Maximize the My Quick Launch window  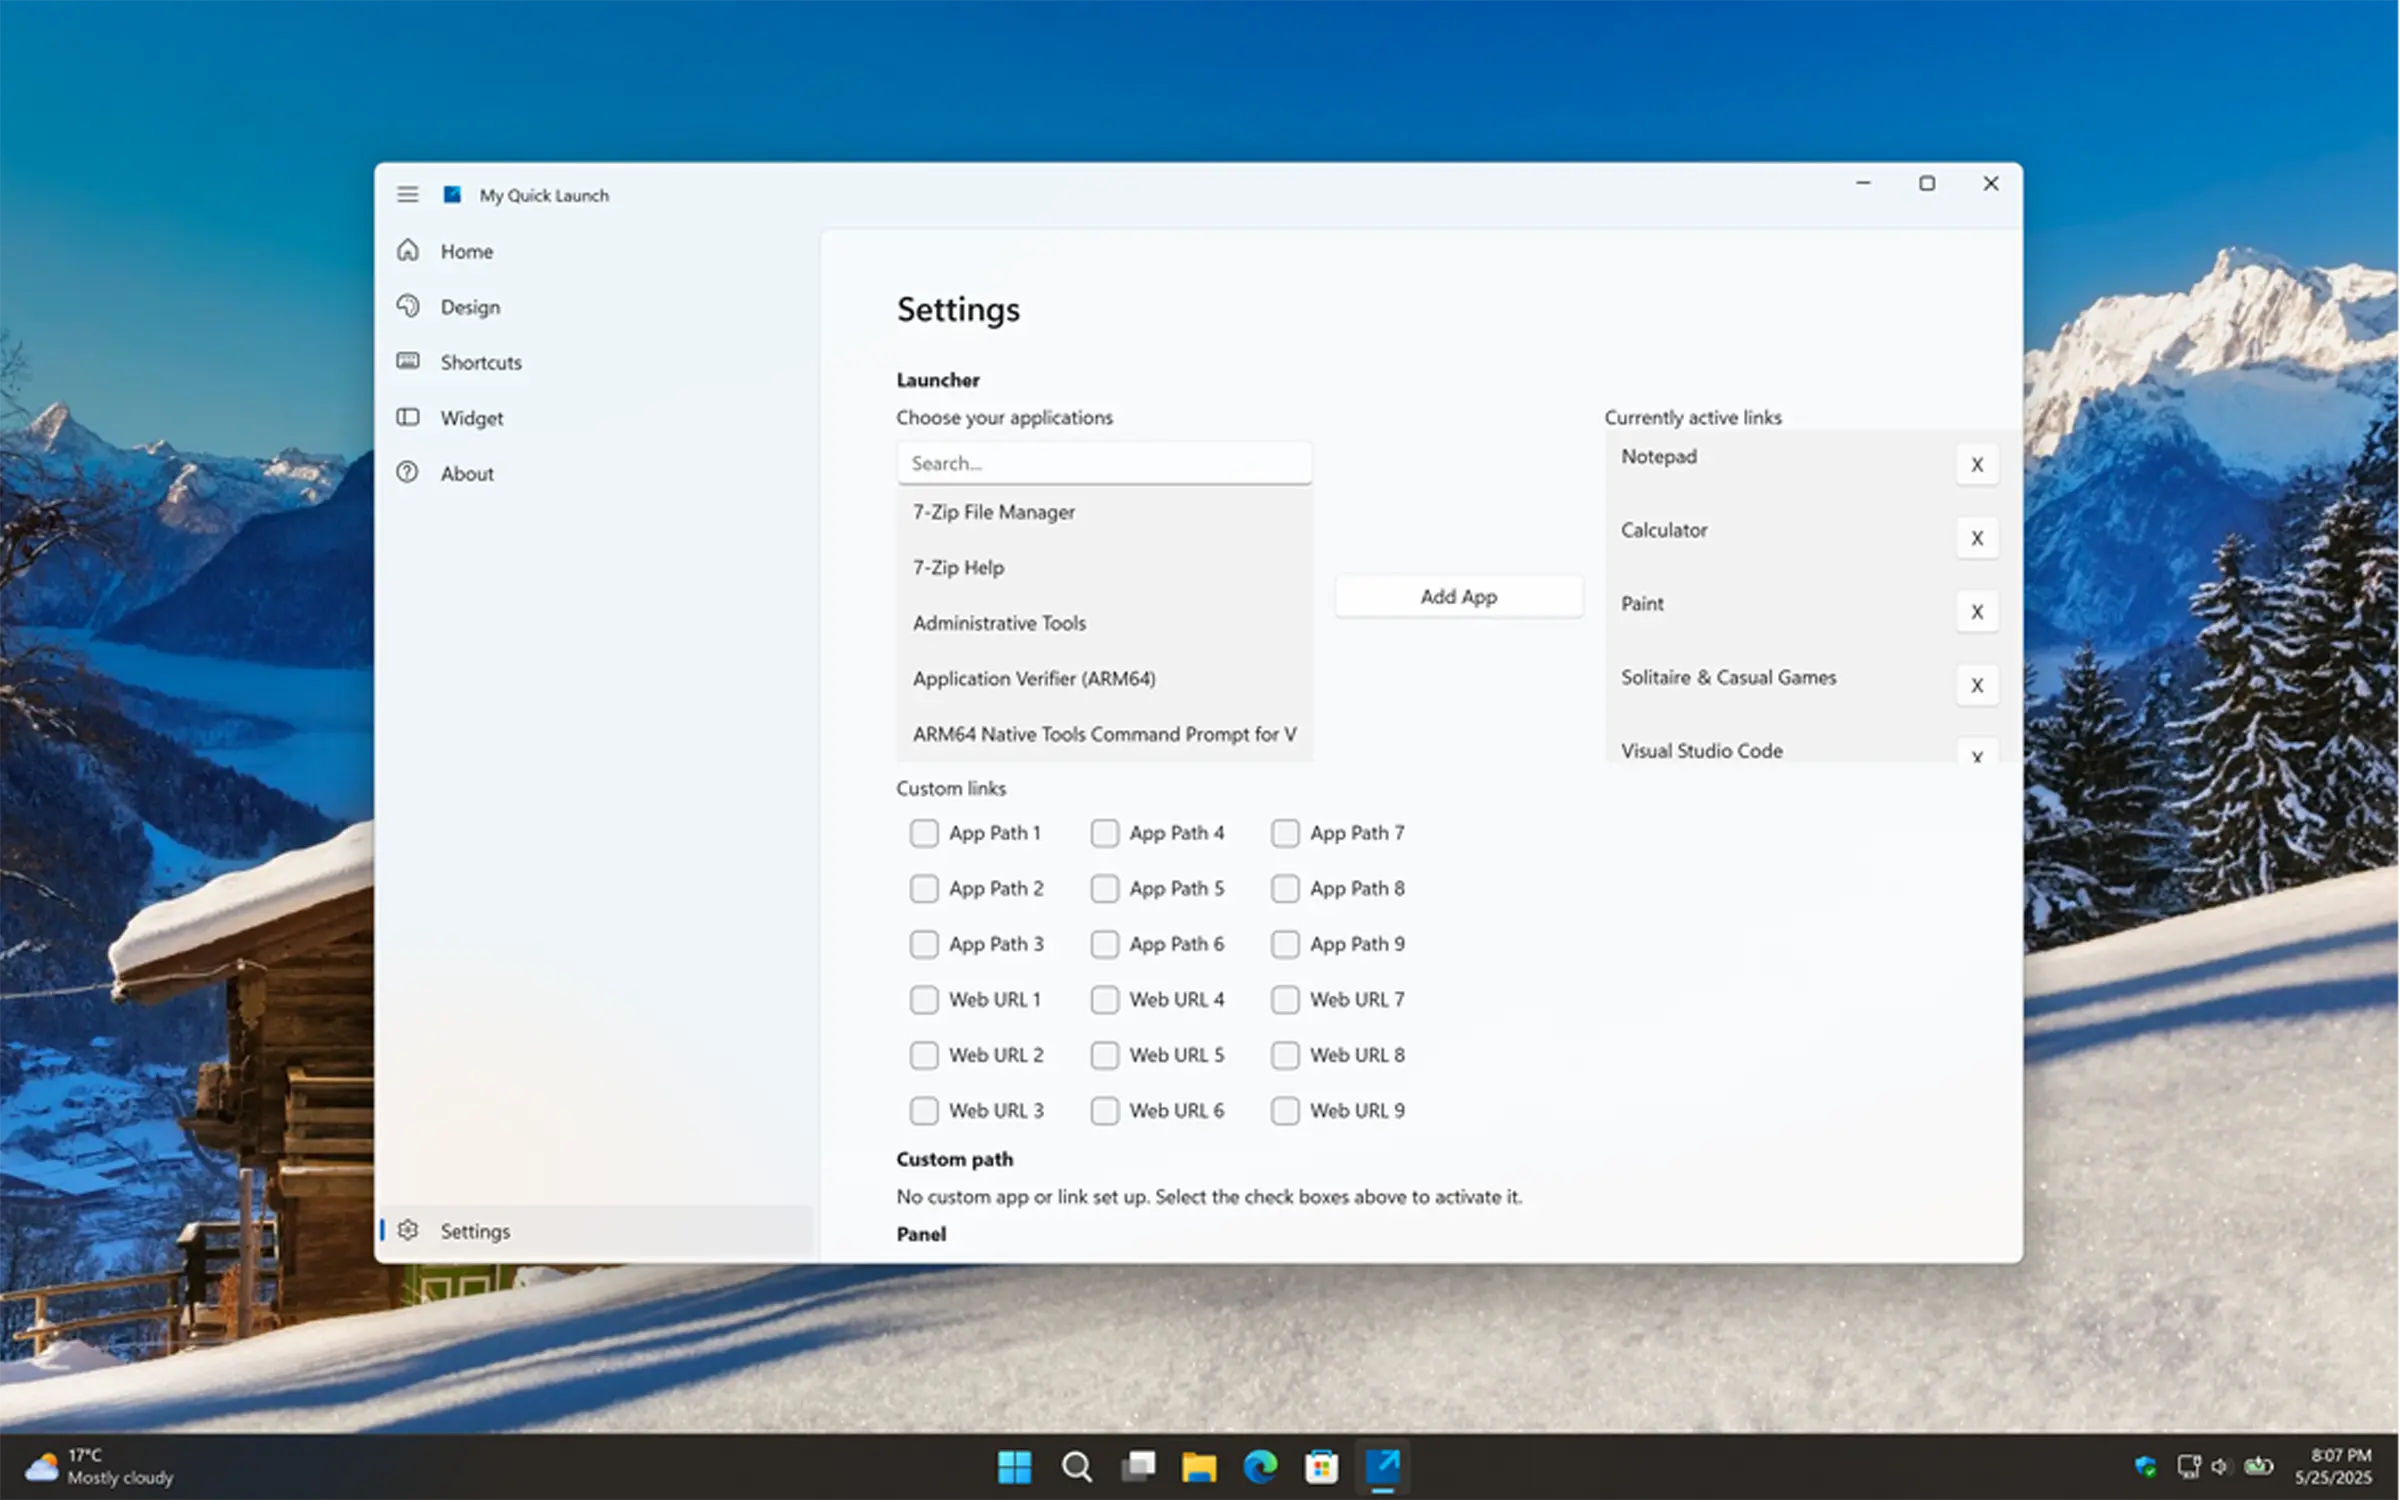1927,184
